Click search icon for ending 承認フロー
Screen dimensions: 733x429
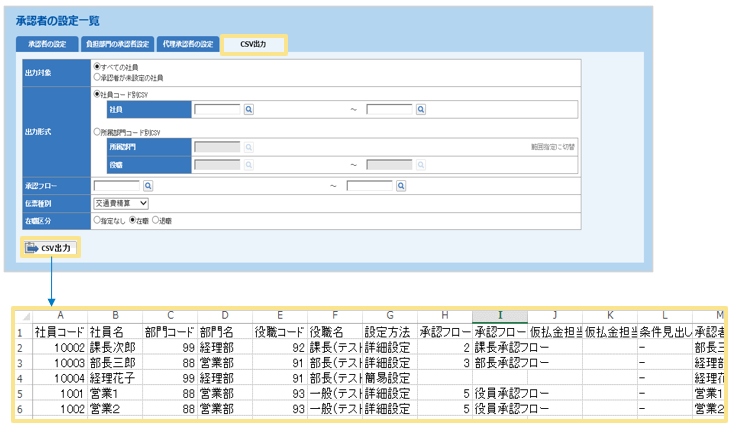[x=400, y=185]
